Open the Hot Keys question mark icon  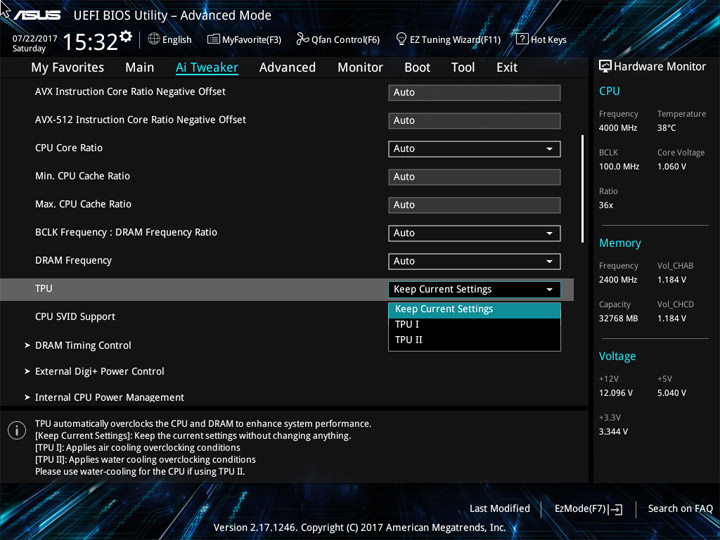[x=522, y=39]
